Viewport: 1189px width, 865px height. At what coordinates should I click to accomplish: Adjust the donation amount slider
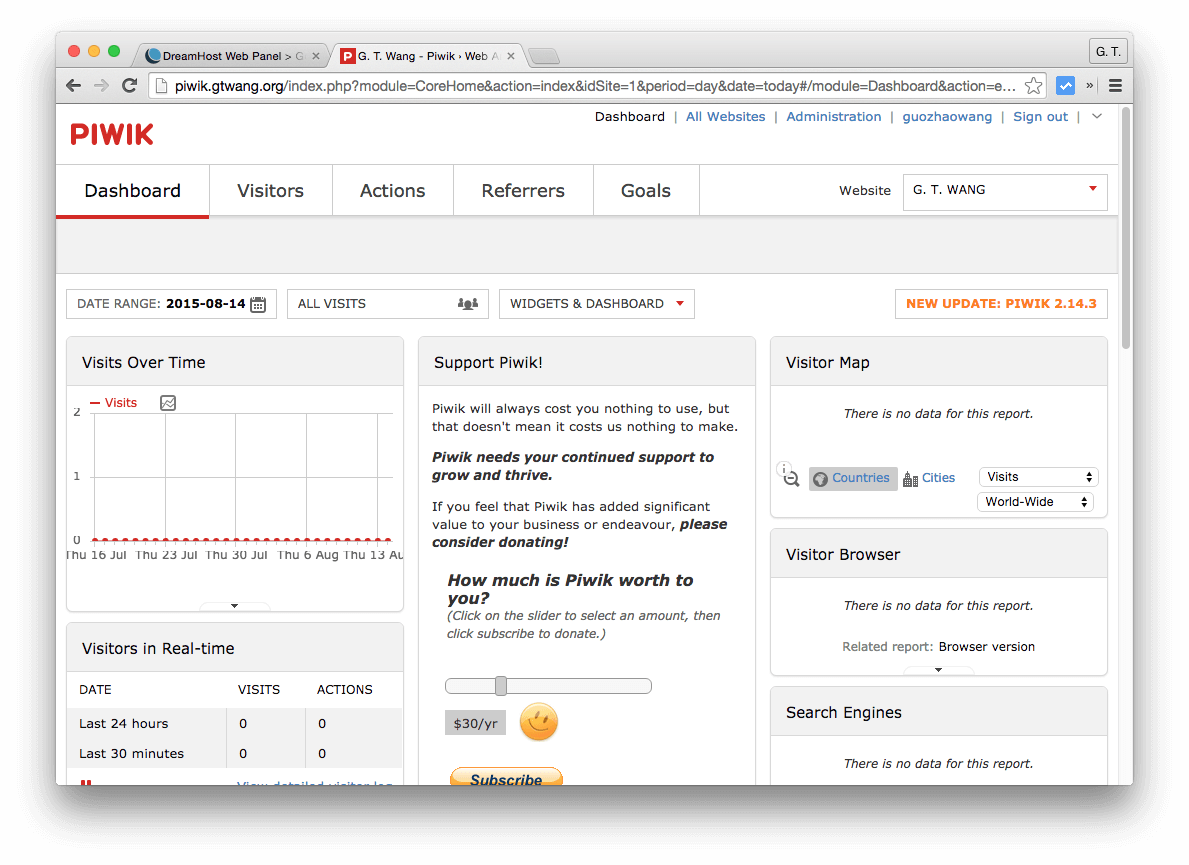pyautogui.click(x=501, y=685)
